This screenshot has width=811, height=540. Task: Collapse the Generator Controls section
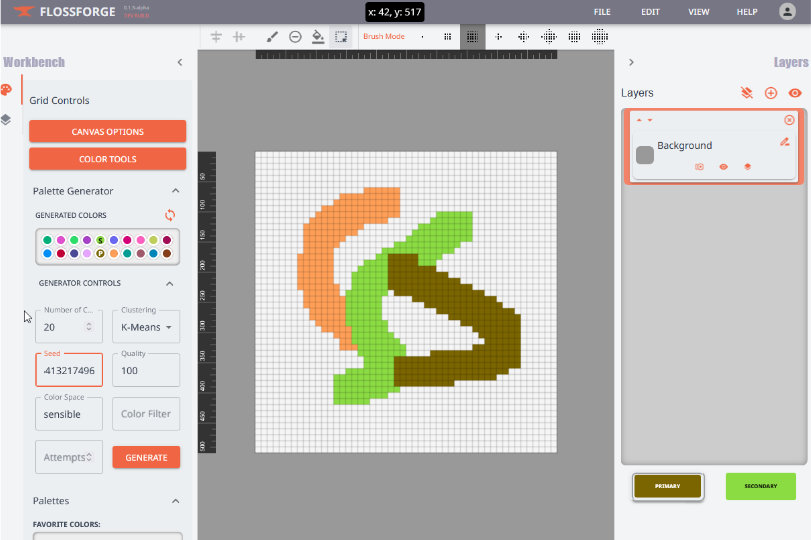[x=170, y=283]
